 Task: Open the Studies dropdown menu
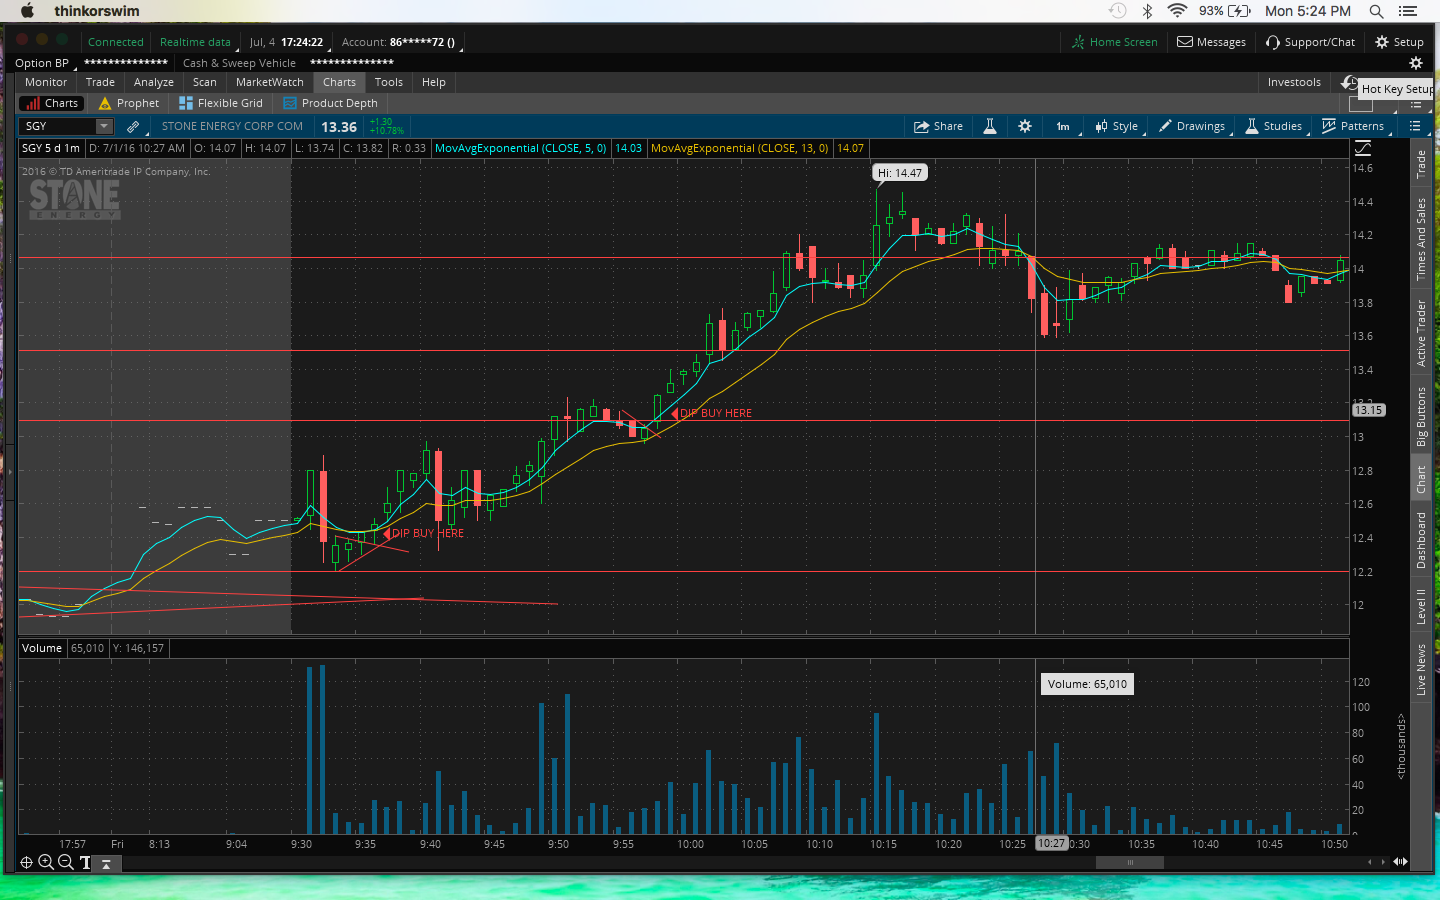pyautogui.click(x=1273, y=126)
